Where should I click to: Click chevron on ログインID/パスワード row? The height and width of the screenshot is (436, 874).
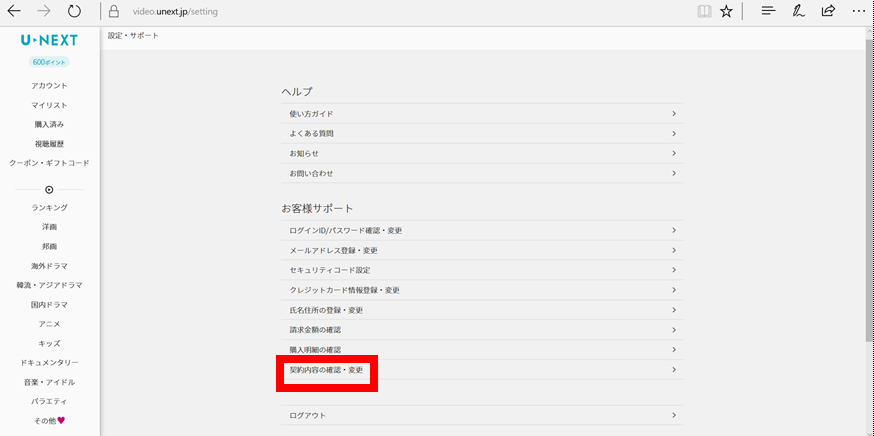pyautogui.click(x=674, y=230)
